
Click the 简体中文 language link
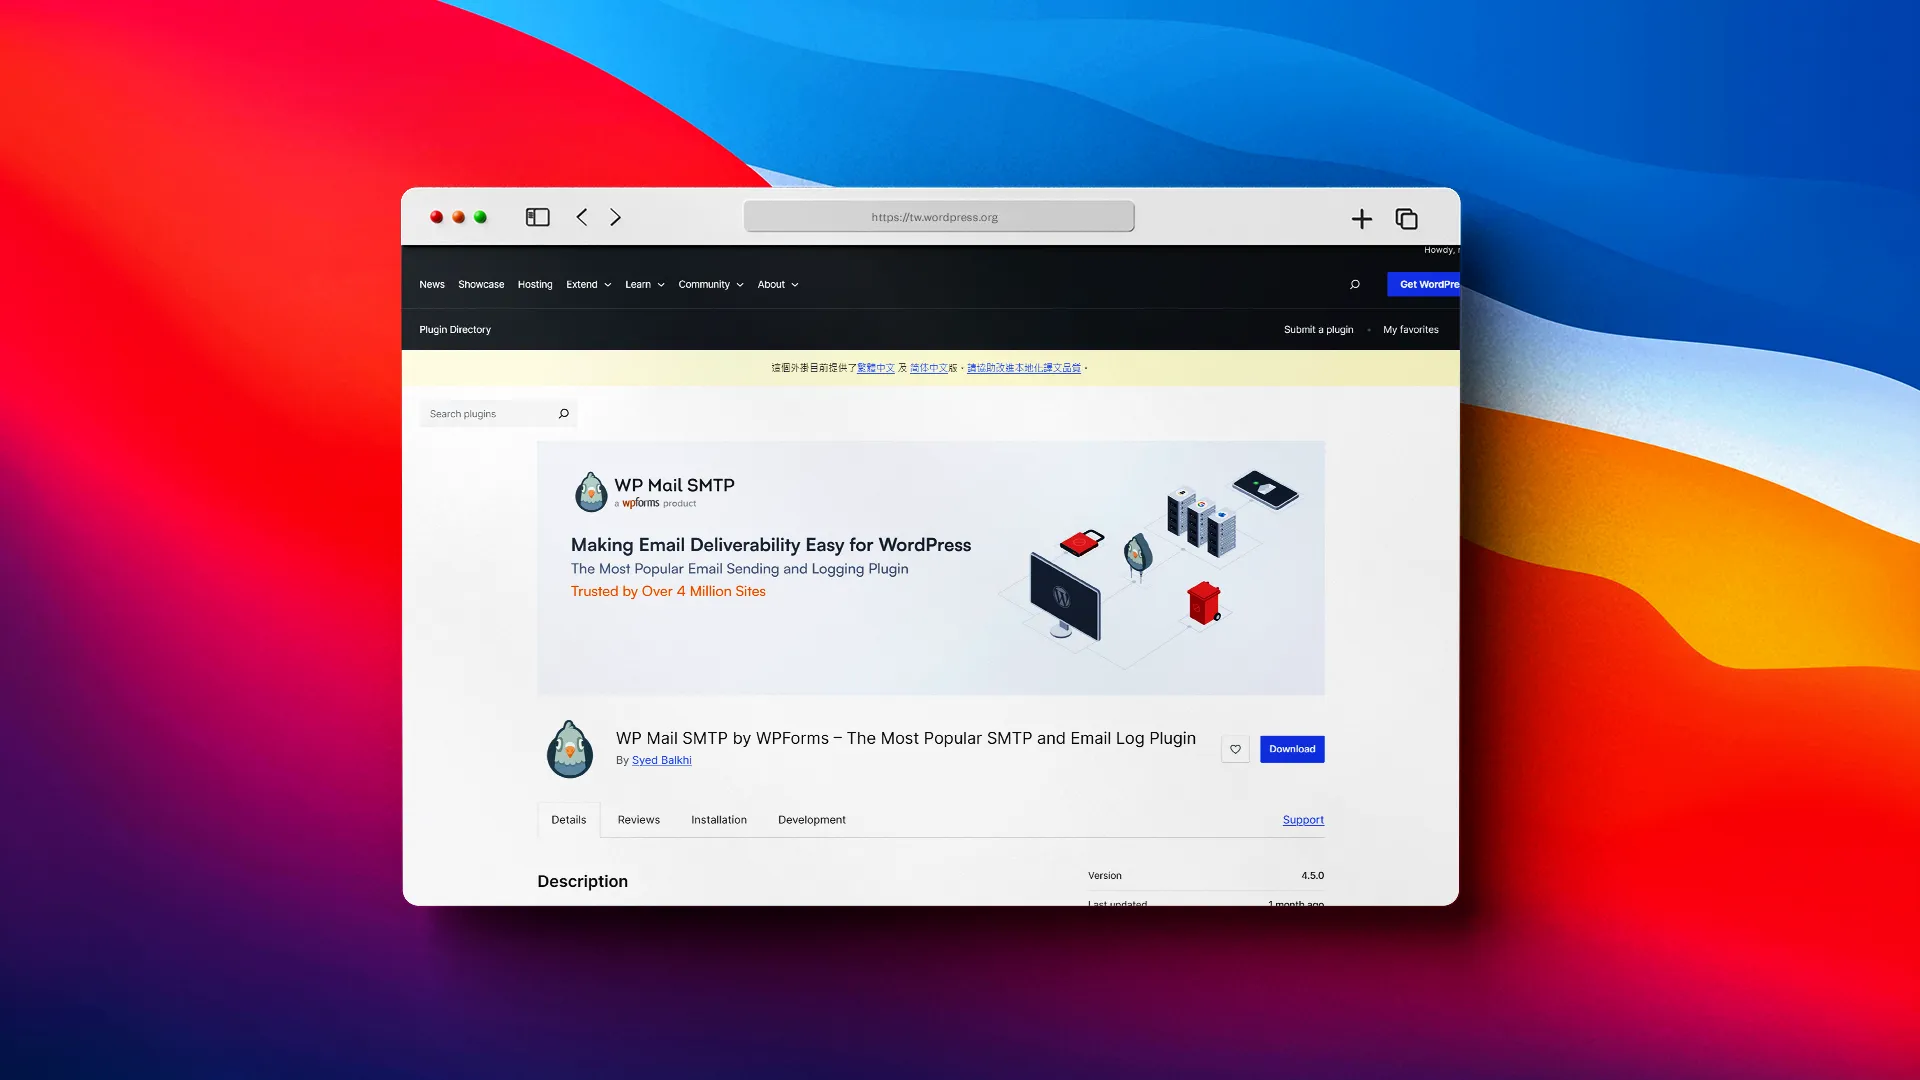point(928,368)
